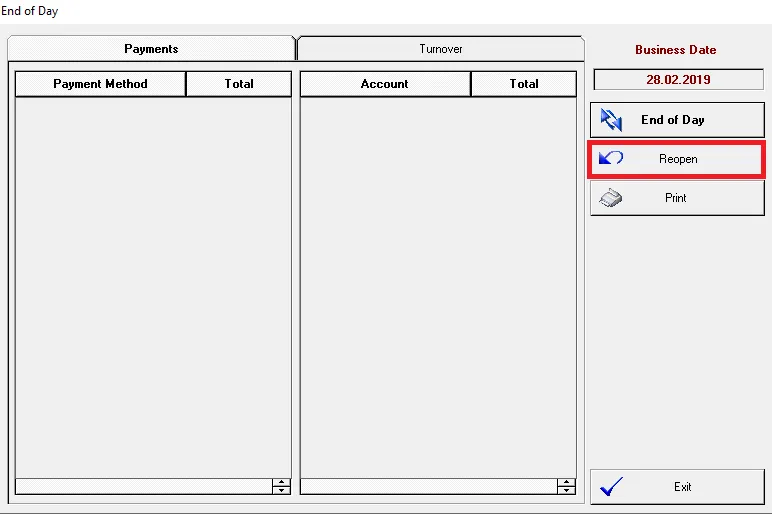Screen dimensions: 772x514
Task: Click the Account column header
Action: [385, 84]
